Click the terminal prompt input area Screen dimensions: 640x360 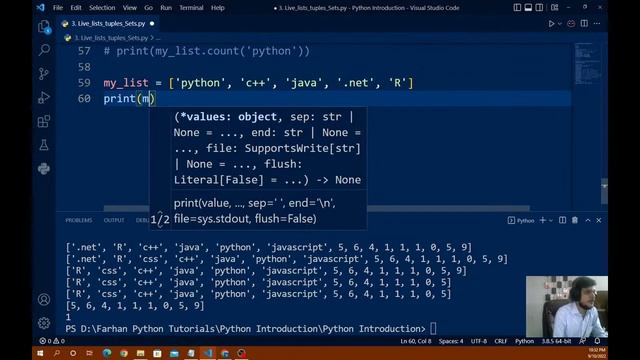tap(433, 329)
